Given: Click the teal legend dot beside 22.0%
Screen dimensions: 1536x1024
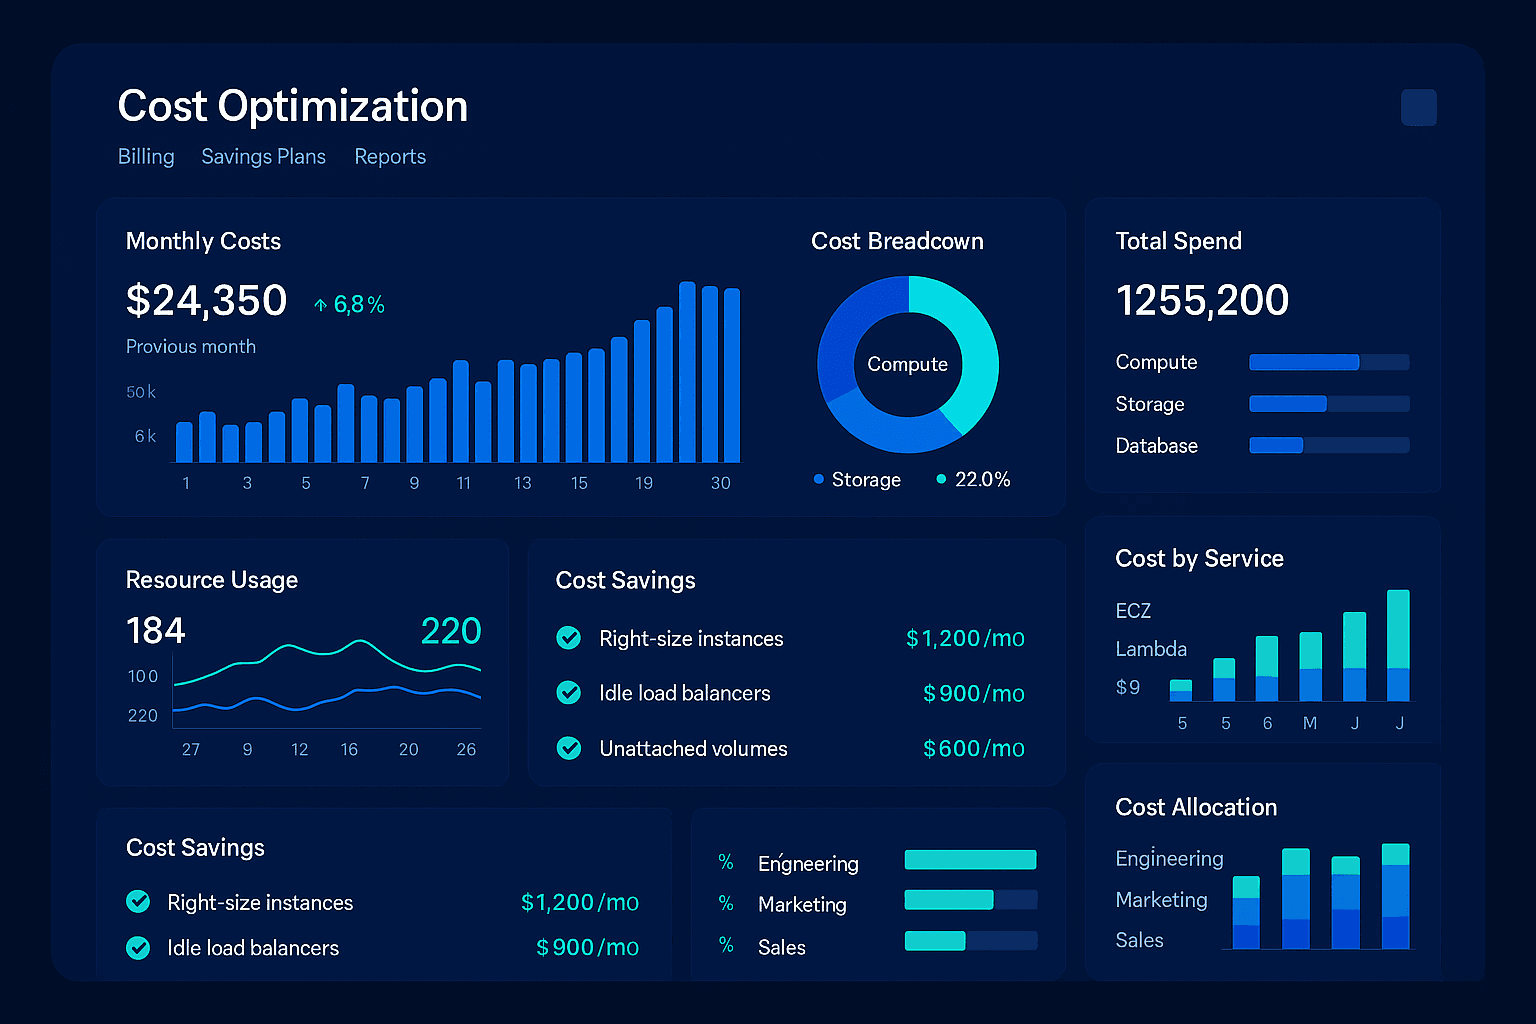Looking at the screenshot, I should click(x=941, y=480).
